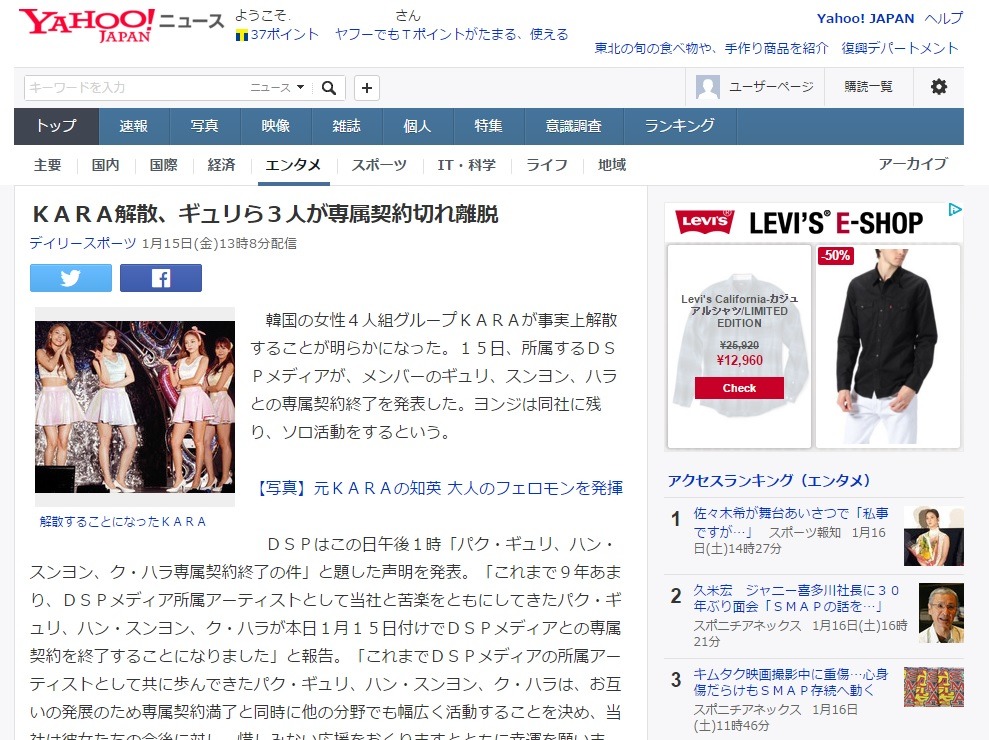Open ranking 2 久米宏 article
Viewport: 989px width, 740px height.
[797, 598]
